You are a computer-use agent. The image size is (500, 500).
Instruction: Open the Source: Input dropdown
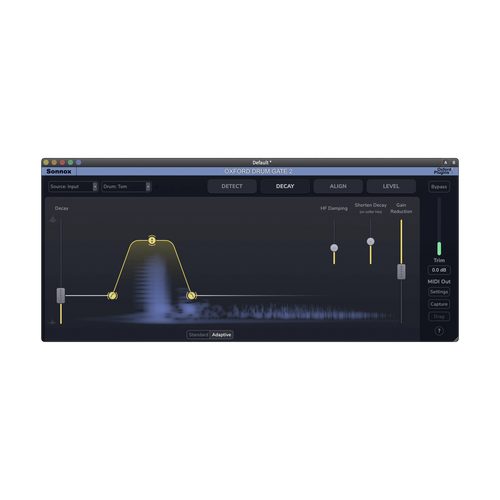(73, 187)
